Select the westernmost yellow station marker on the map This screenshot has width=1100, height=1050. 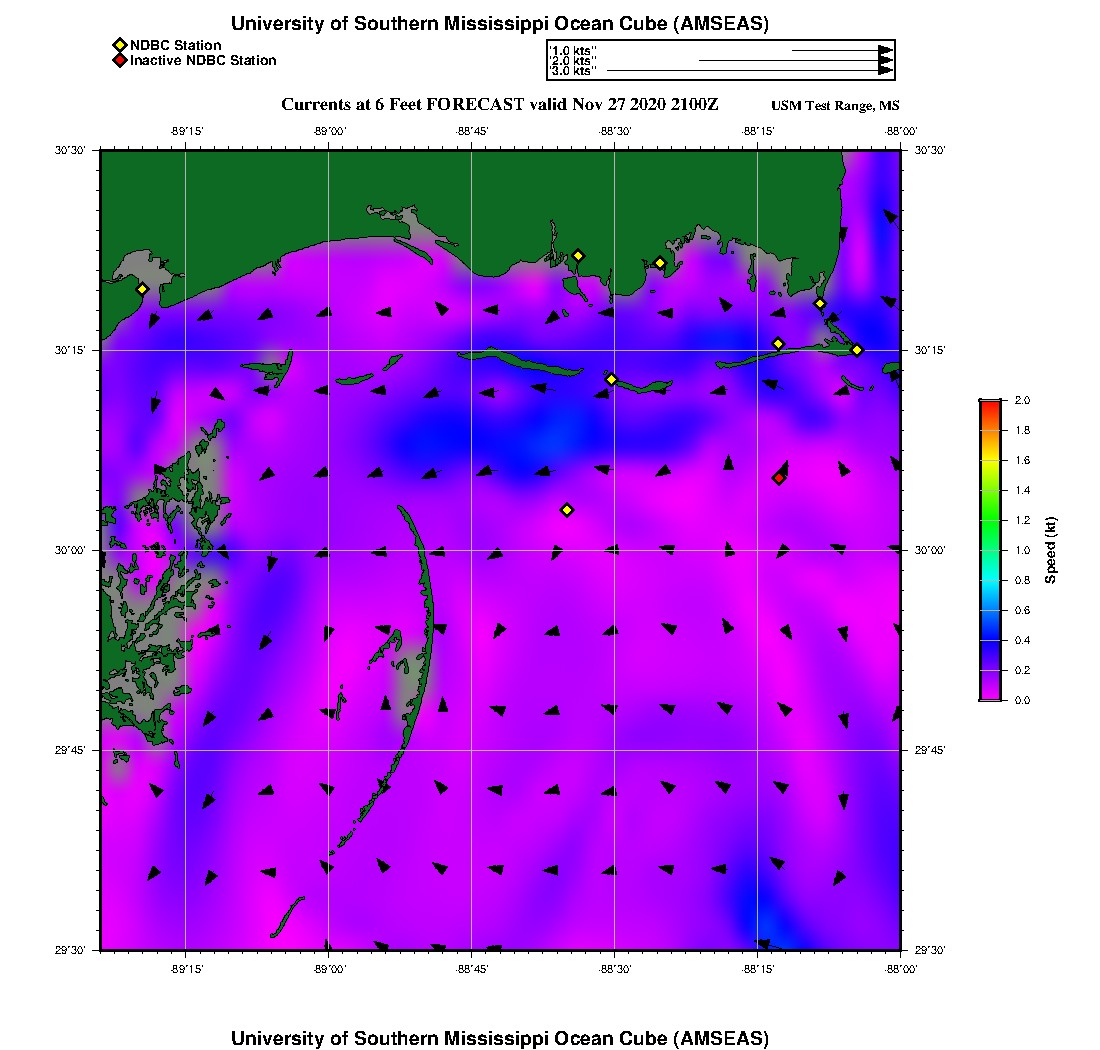pos(142,289)
